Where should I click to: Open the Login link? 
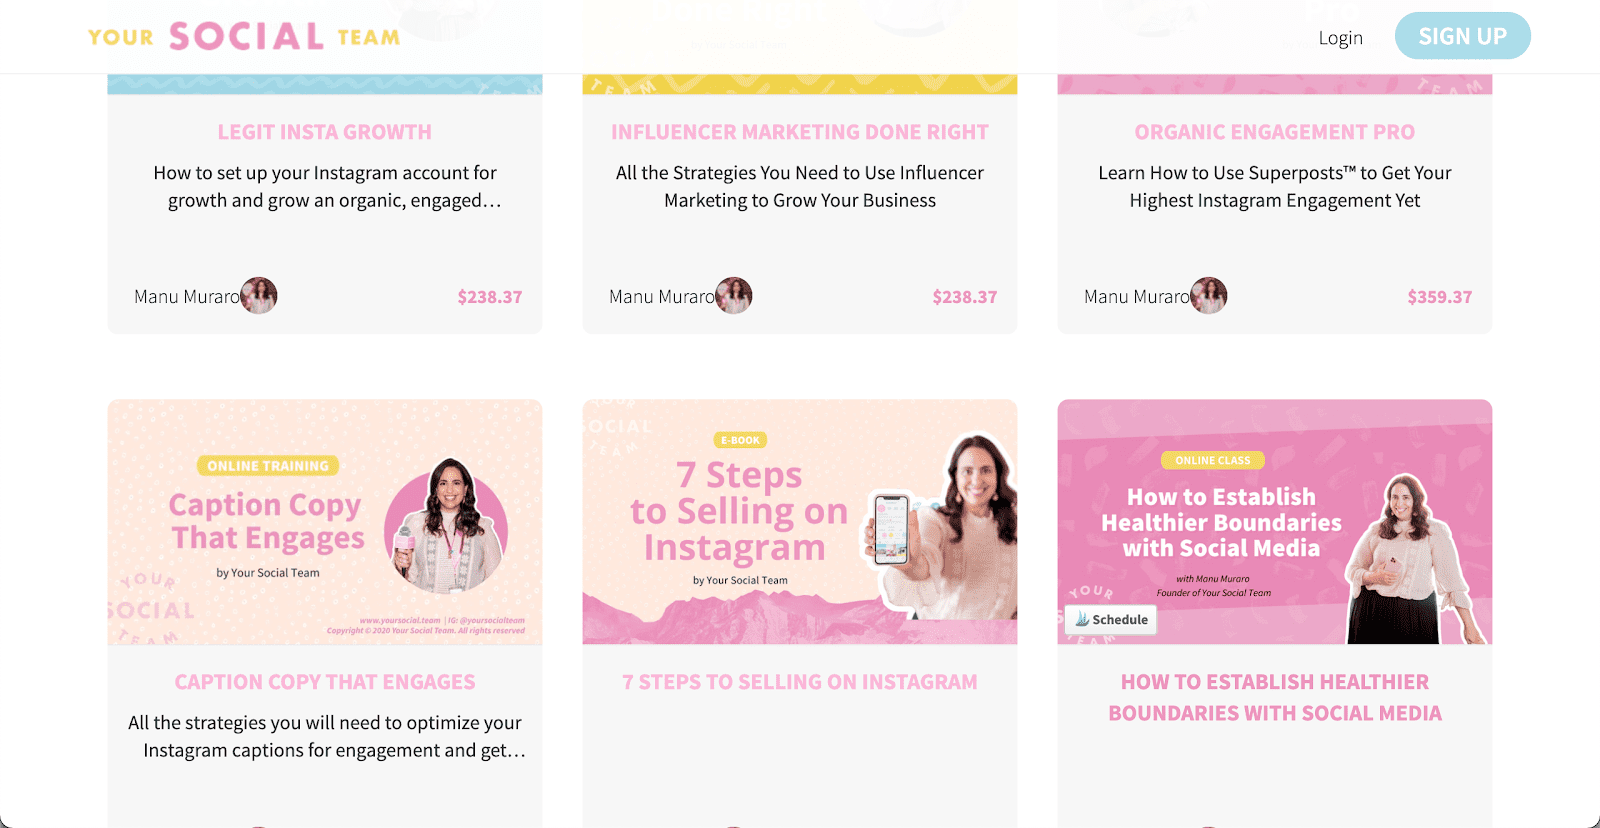pyautogui.click(x=1340, y=38)
